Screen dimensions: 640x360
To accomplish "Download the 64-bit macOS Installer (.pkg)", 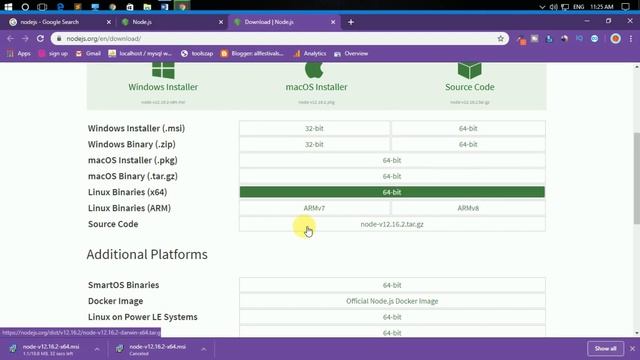I will [392, 160].
